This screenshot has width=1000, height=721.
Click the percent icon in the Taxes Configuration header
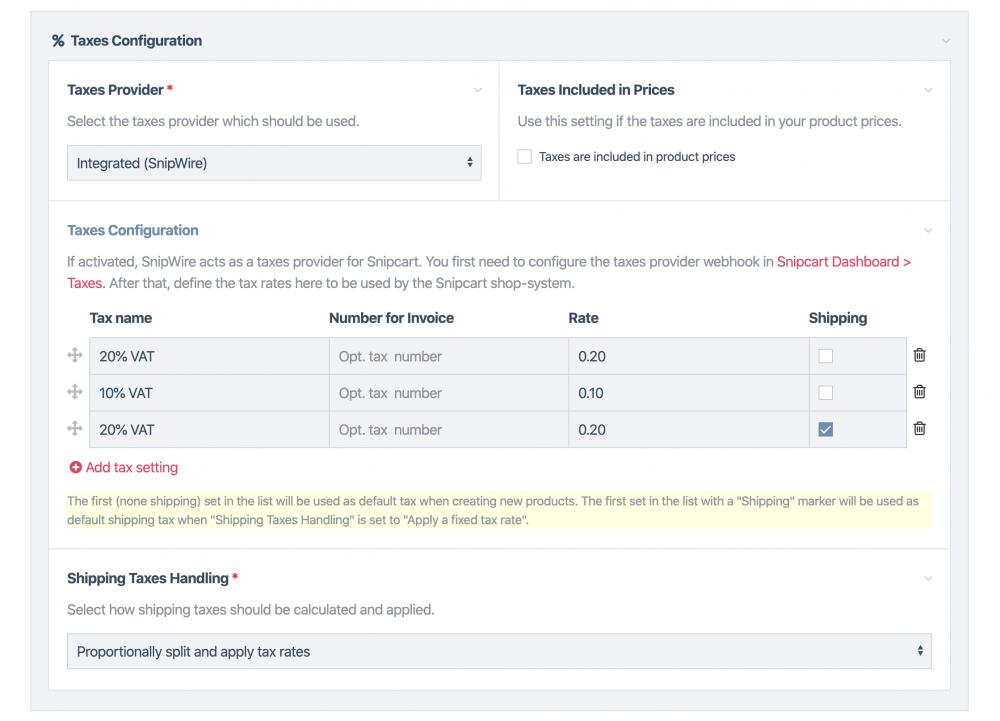[58, 41]
